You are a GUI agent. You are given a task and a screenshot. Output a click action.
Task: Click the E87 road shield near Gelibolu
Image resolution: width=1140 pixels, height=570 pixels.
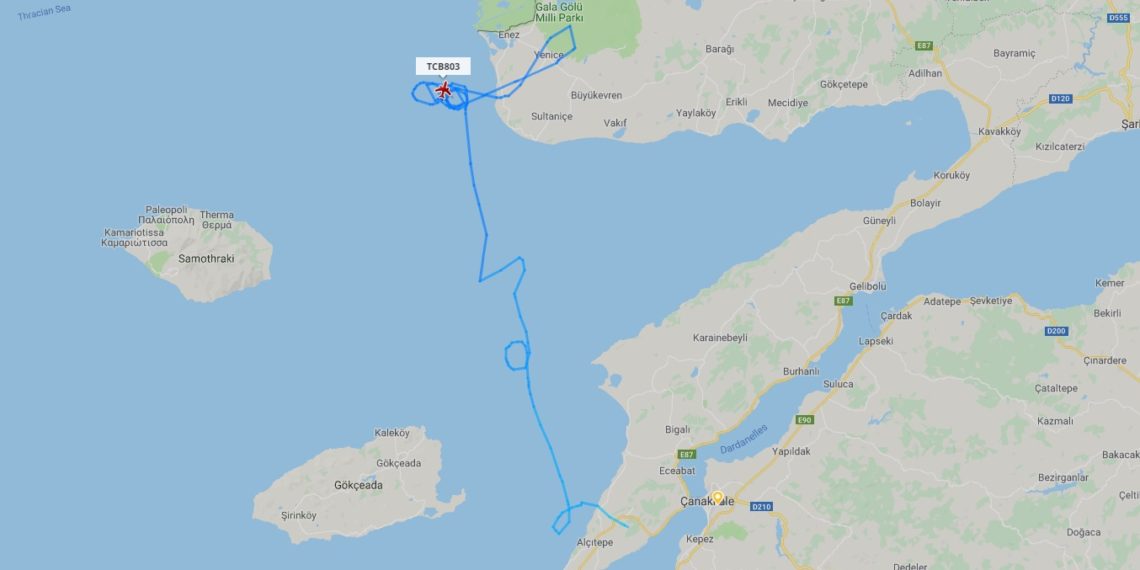pos(843,300)
